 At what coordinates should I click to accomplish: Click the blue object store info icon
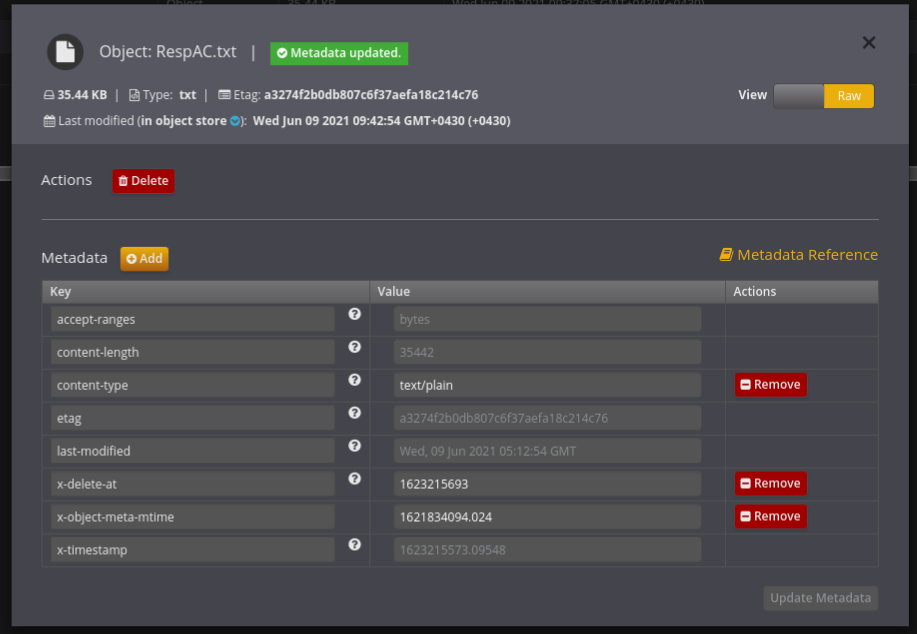pyautogui.click(x=235, y=121)
